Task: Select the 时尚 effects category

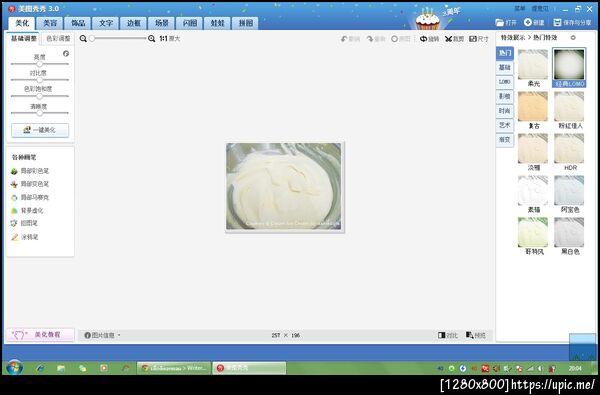Action: tap(505, 111)
